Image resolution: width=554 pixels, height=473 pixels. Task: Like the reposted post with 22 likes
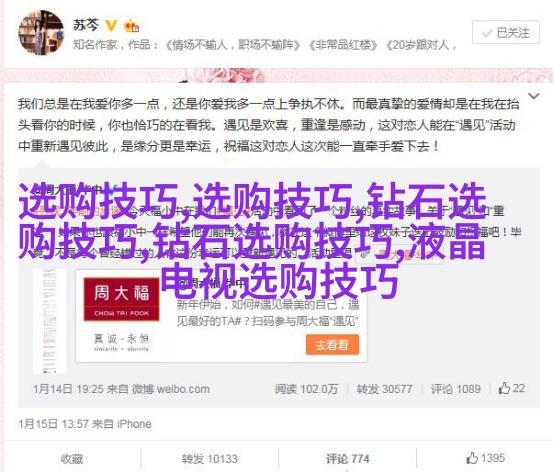click(x=511, y=388)
